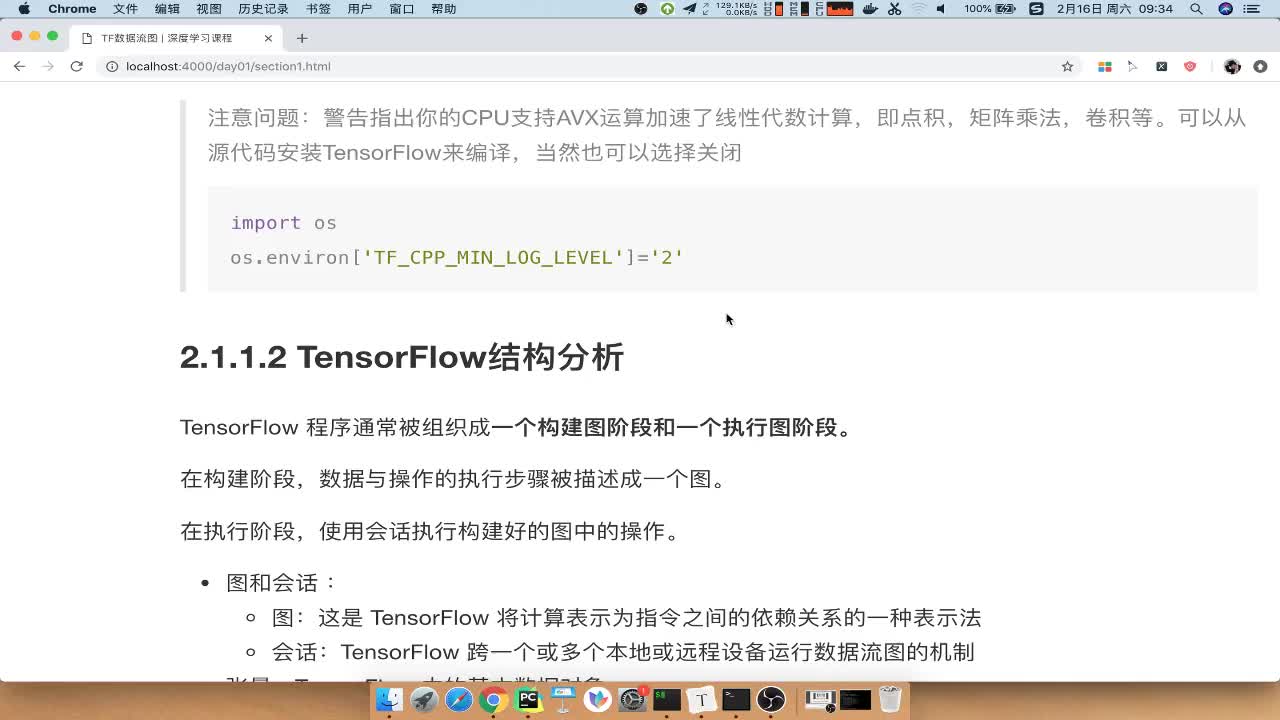This screenshot has height=720, width=1280.
Task: Click the date and time 2月16日 周六
Action: point(1115,9)
